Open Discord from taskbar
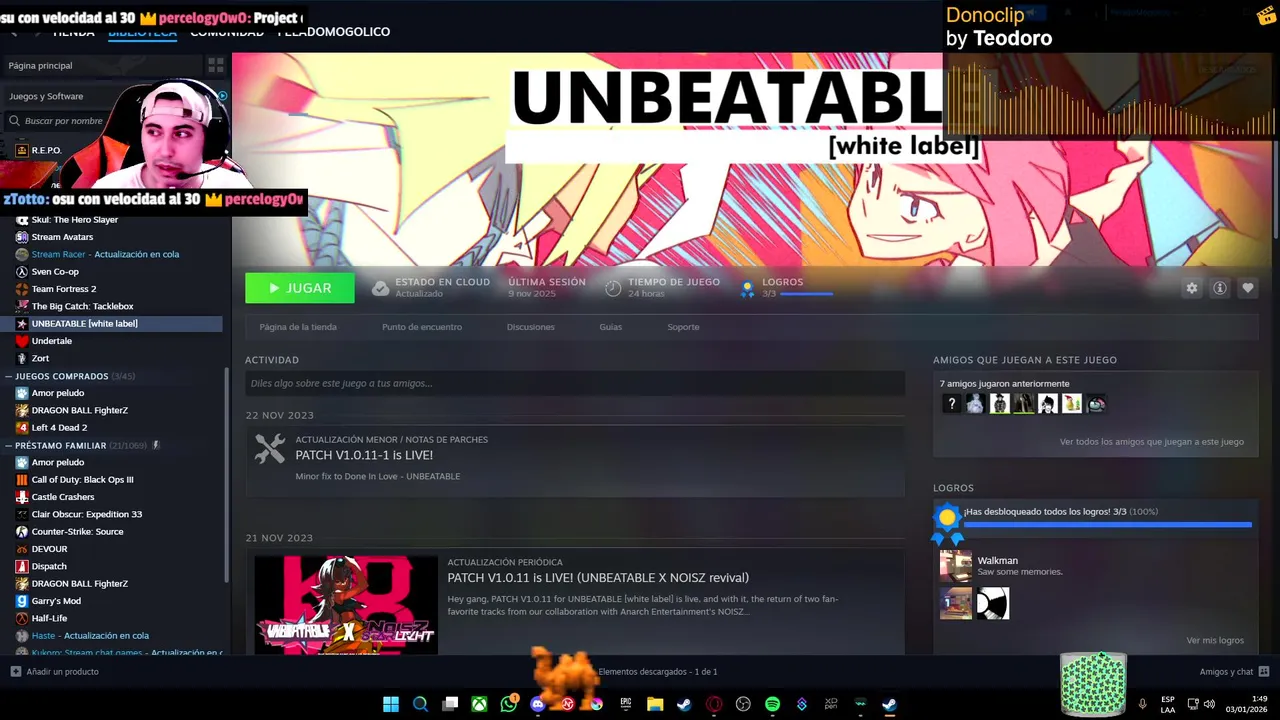Viewport: 1280px width, 720px height. (538, 704)
